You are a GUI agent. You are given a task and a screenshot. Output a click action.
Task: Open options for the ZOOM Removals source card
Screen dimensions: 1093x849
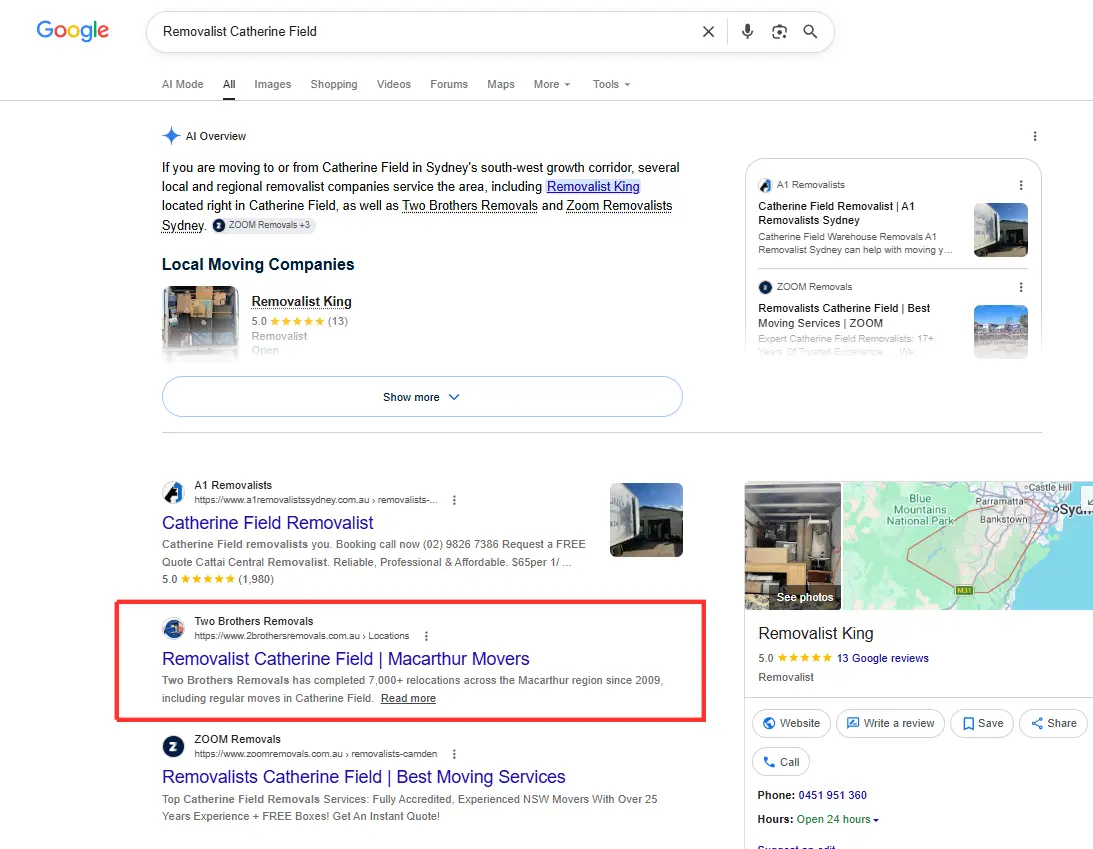click(1021, 287)
